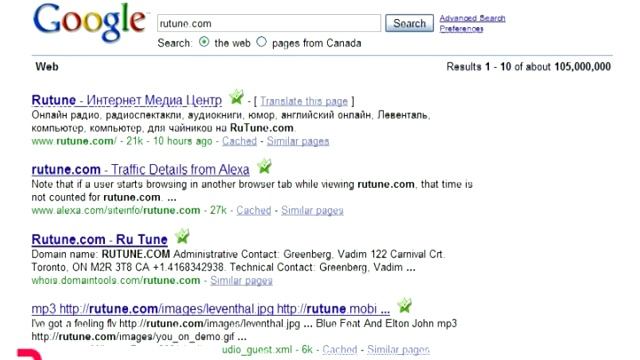Click green URL 'www.rutune.com/'
Viewport: 640px width, 360px height.
point(74,141)
